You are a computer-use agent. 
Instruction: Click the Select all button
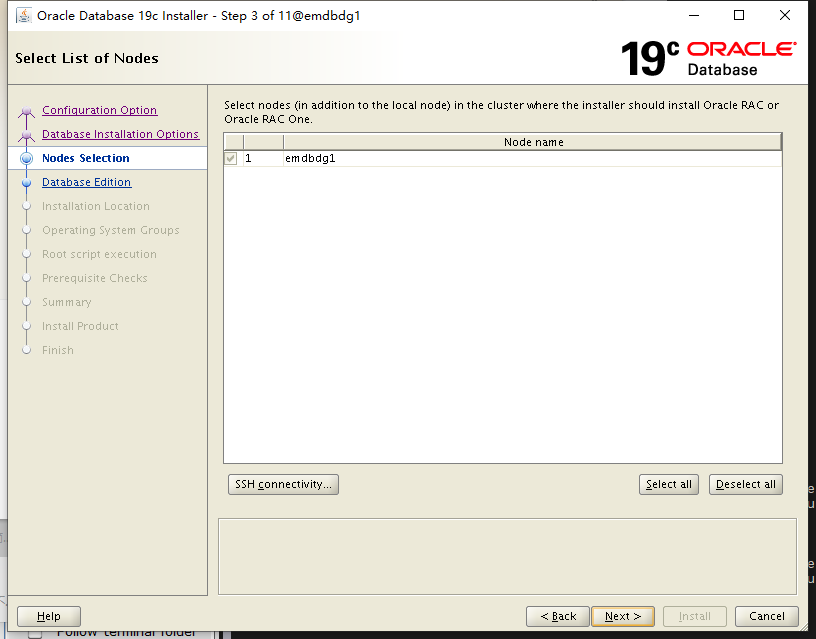pos(669,484)
